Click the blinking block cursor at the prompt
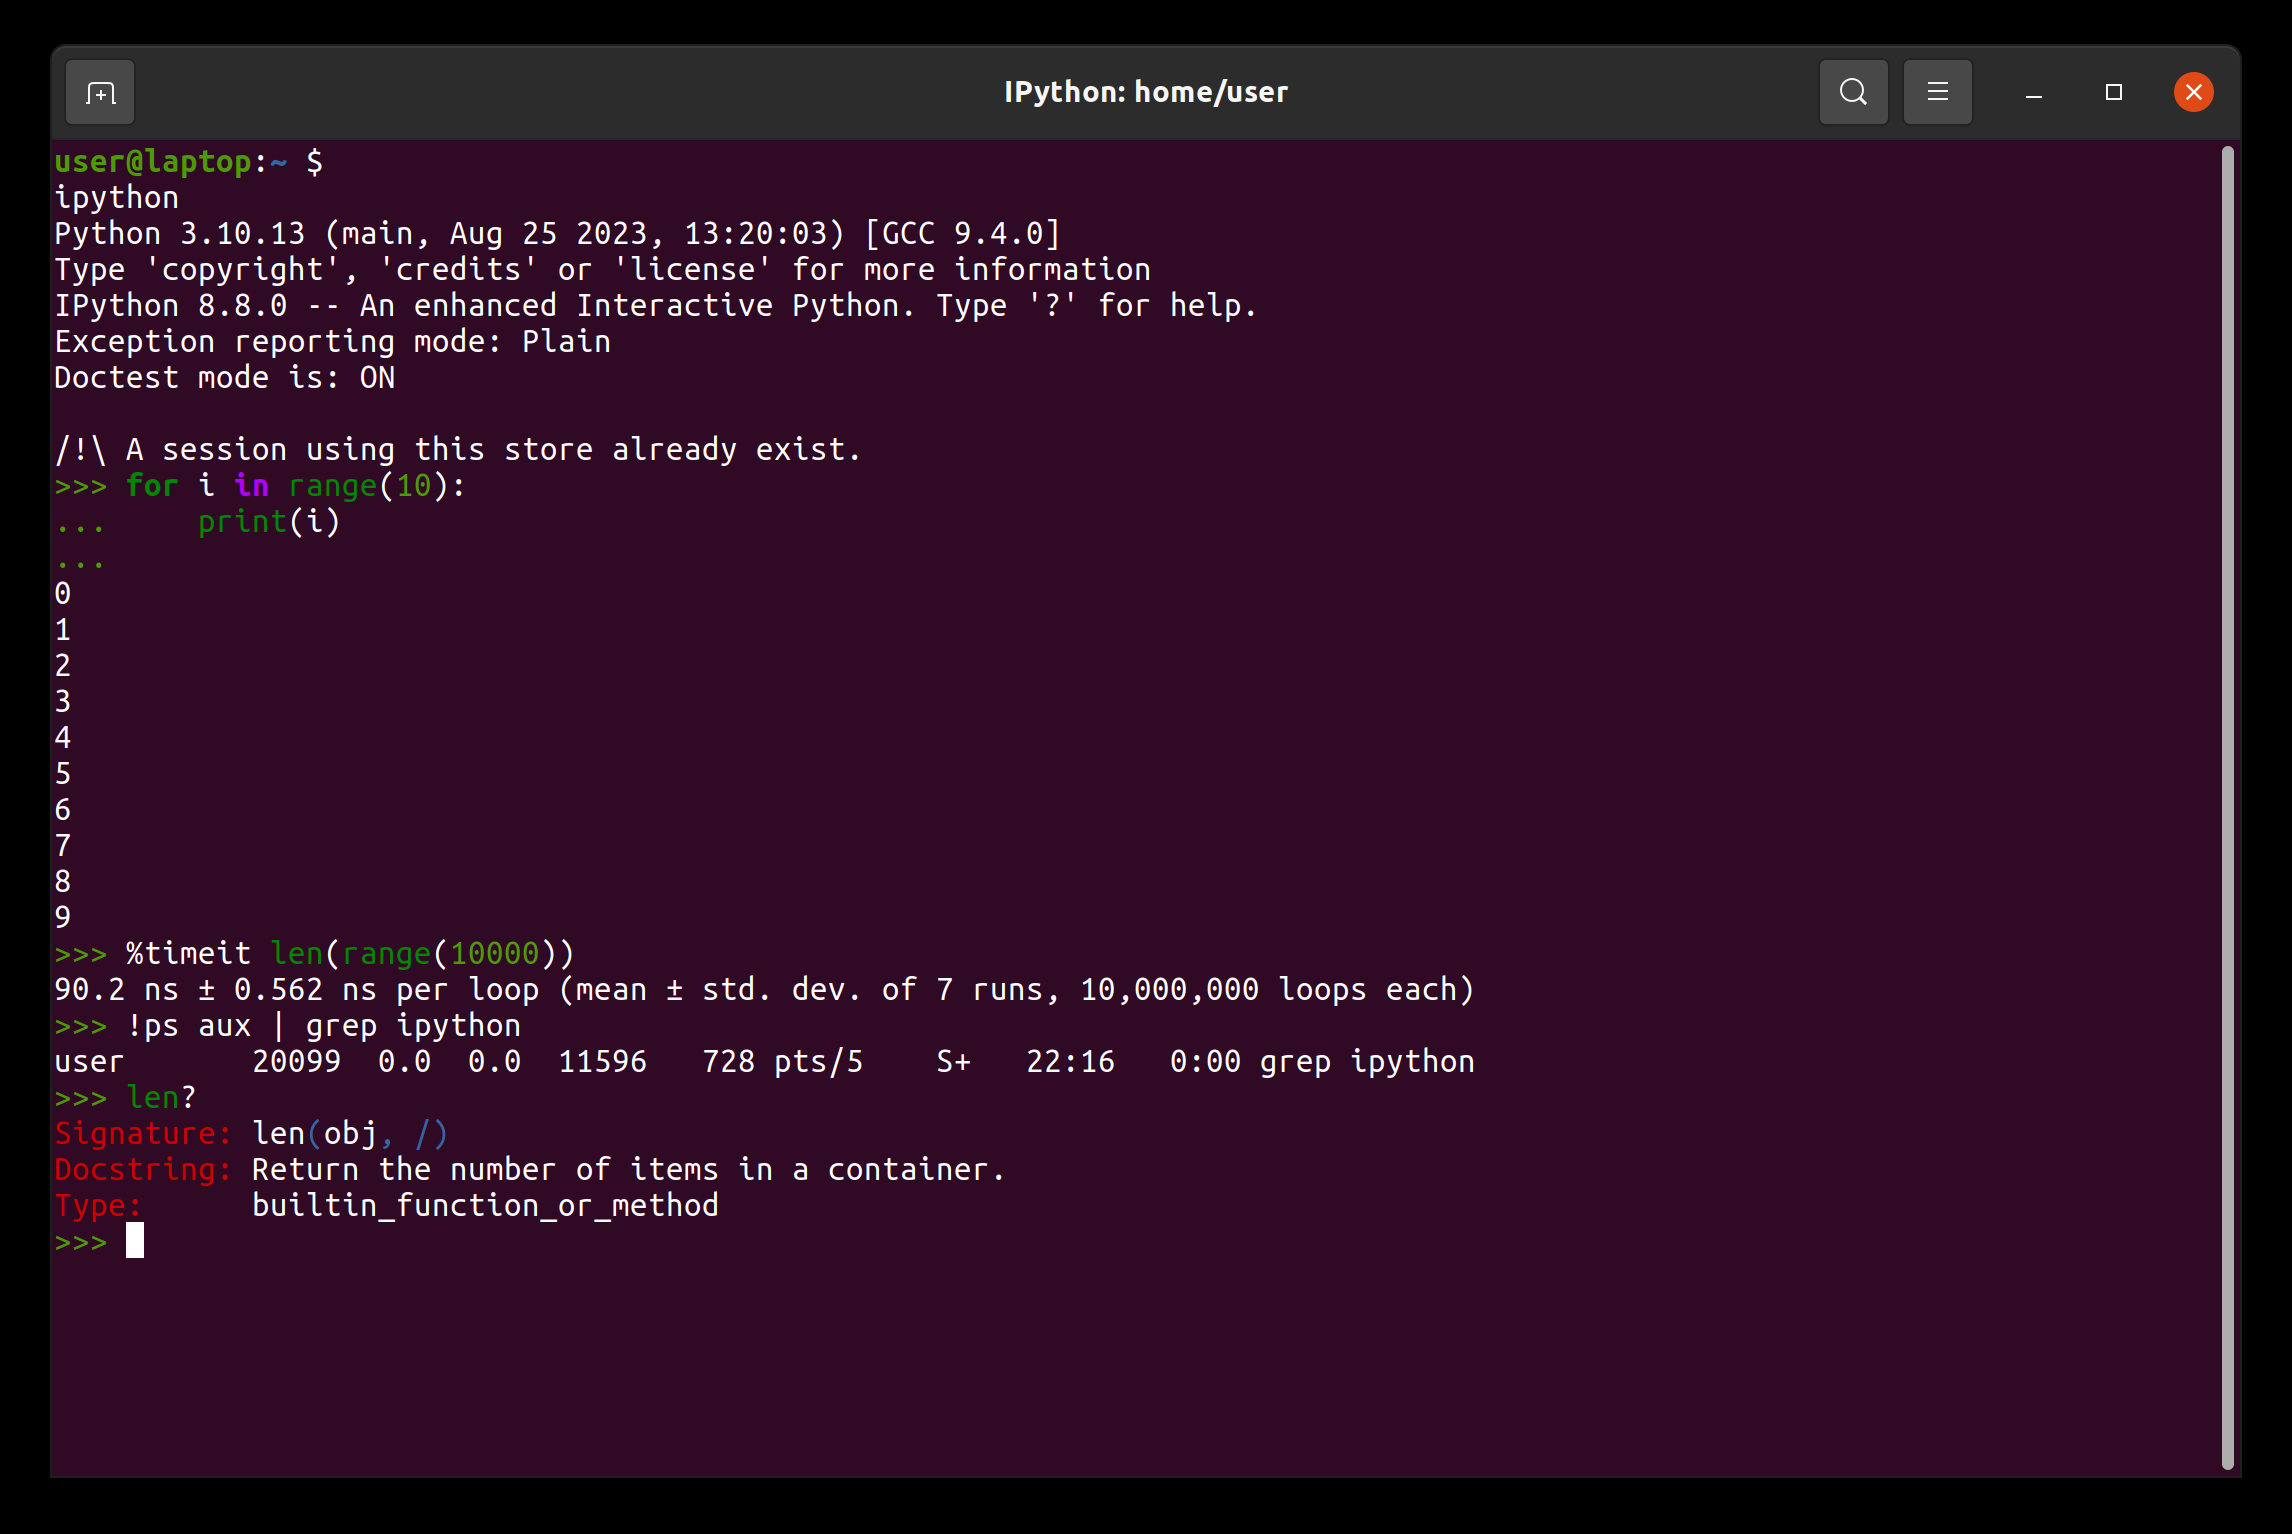Image resolution: width=2292 pixels, height=1534 pixels. tap(135, 1241)
